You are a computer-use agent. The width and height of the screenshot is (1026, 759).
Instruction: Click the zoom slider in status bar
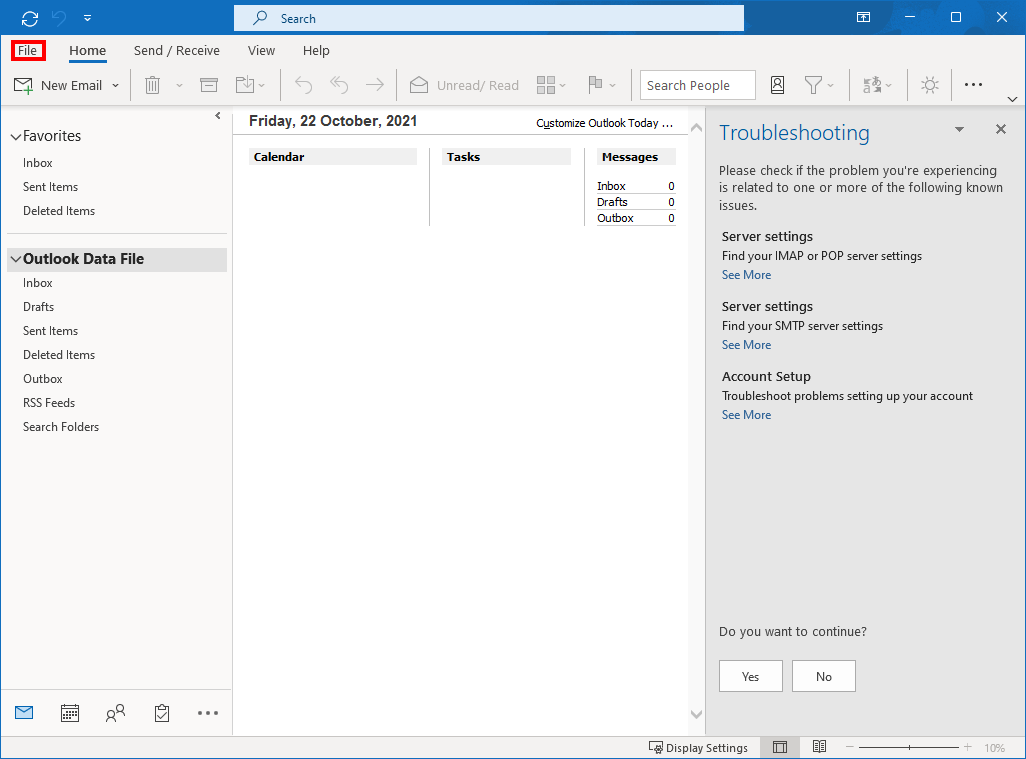[909, 747]
